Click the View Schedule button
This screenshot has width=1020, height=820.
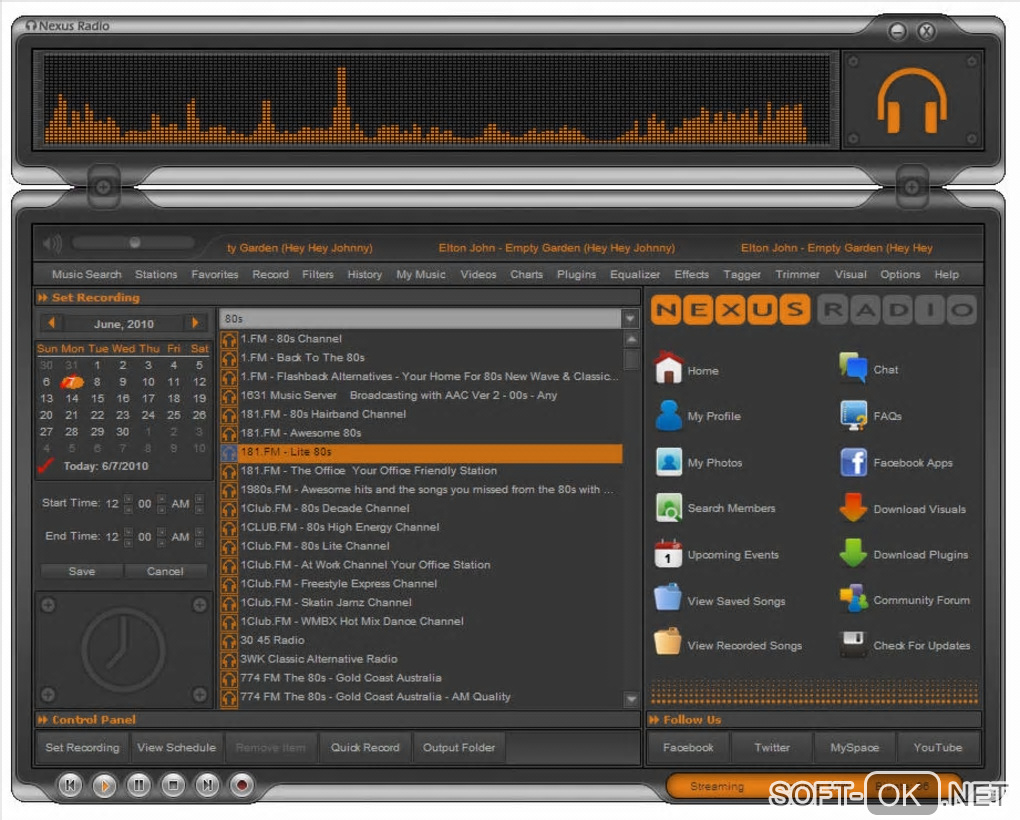pos(176,747)
